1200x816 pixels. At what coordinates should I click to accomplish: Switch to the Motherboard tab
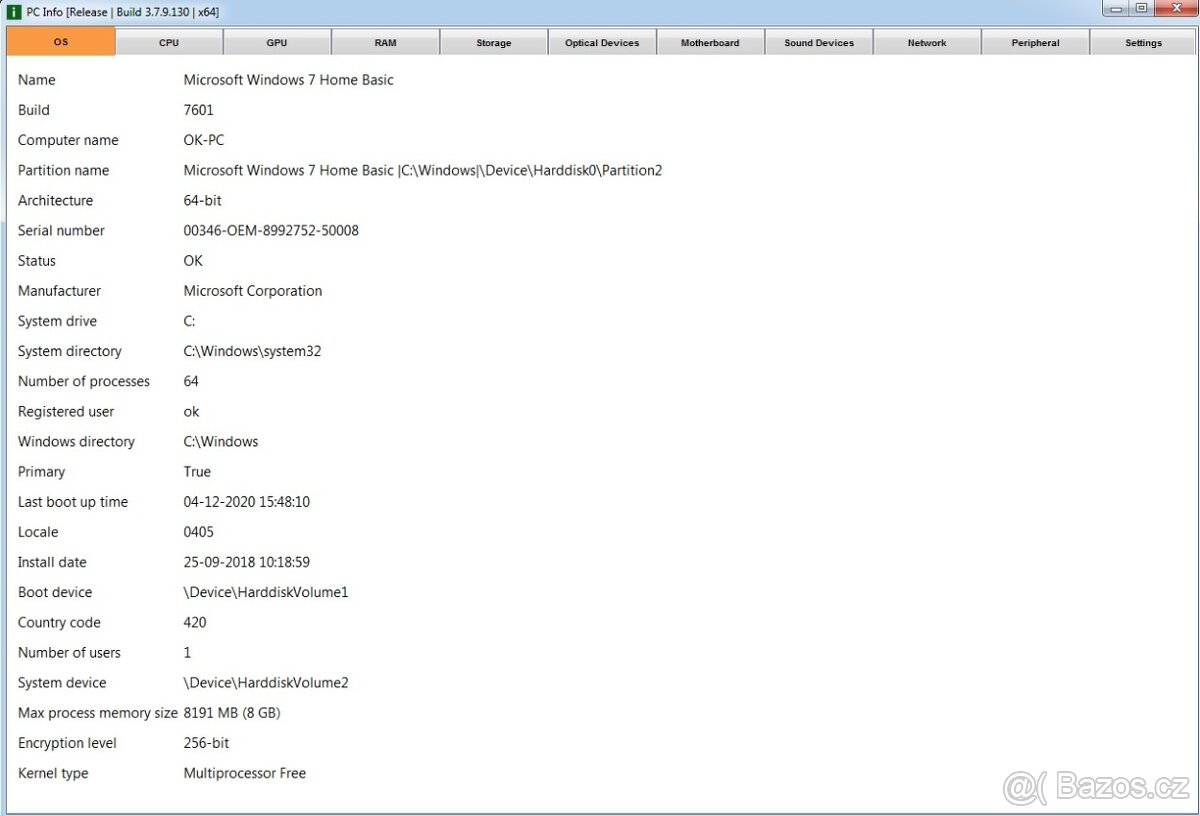point(710,43)
